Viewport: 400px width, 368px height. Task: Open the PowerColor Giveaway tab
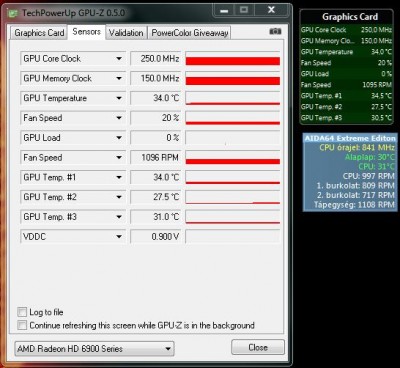189,33
